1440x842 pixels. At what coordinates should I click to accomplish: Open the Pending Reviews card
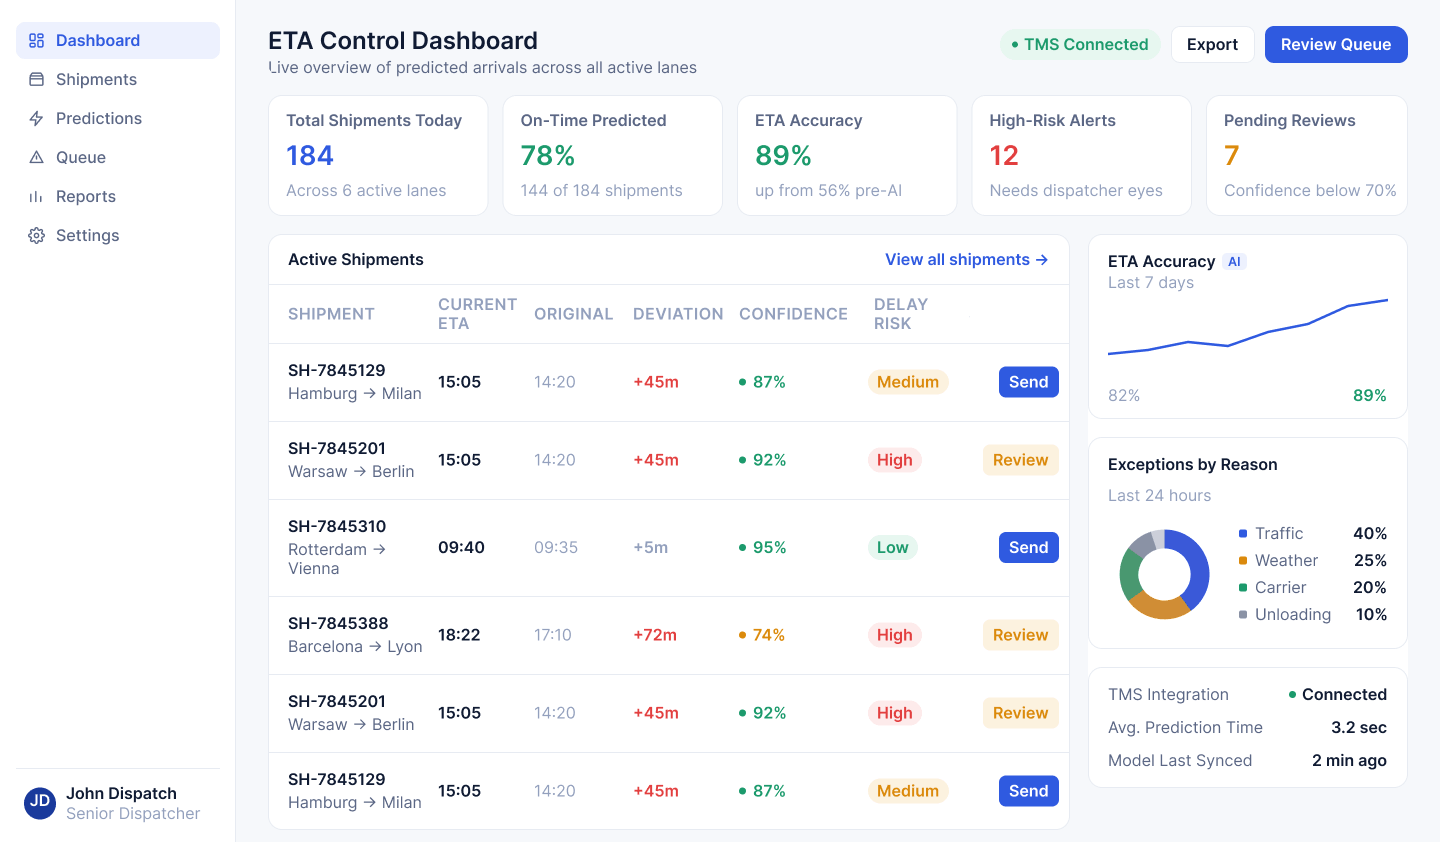1307,155
